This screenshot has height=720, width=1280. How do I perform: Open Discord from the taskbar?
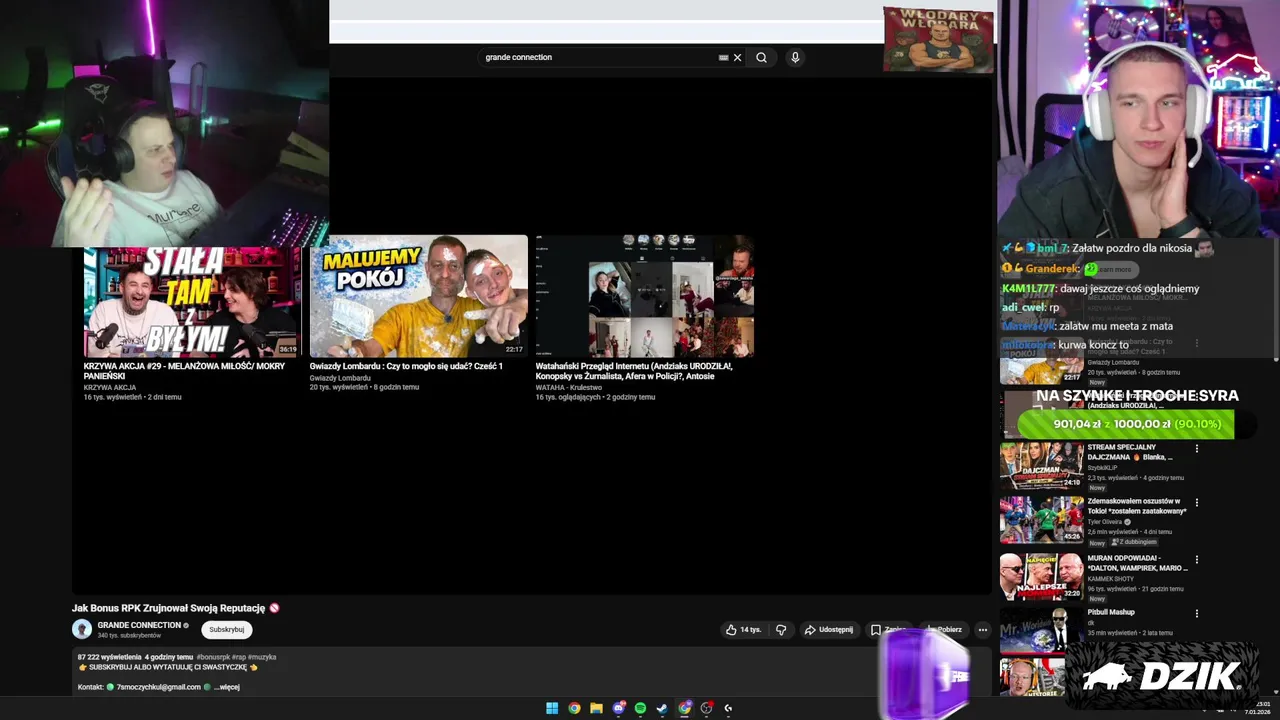click(619, 708)
